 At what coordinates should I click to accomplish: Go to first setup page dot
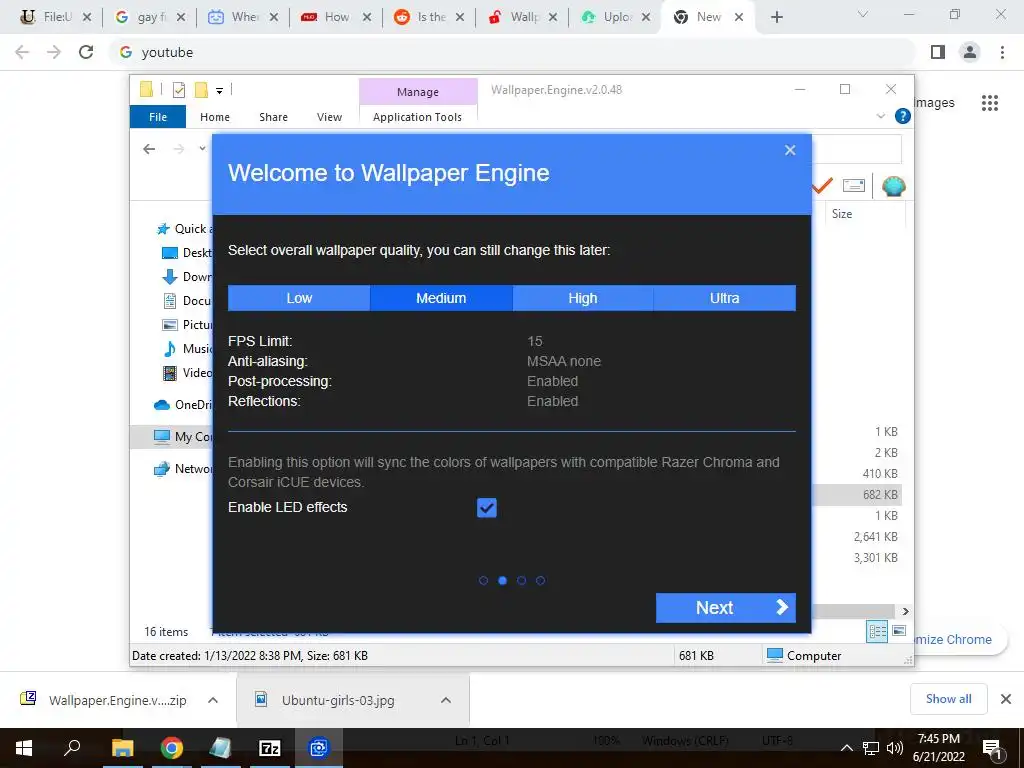[483, 580]
